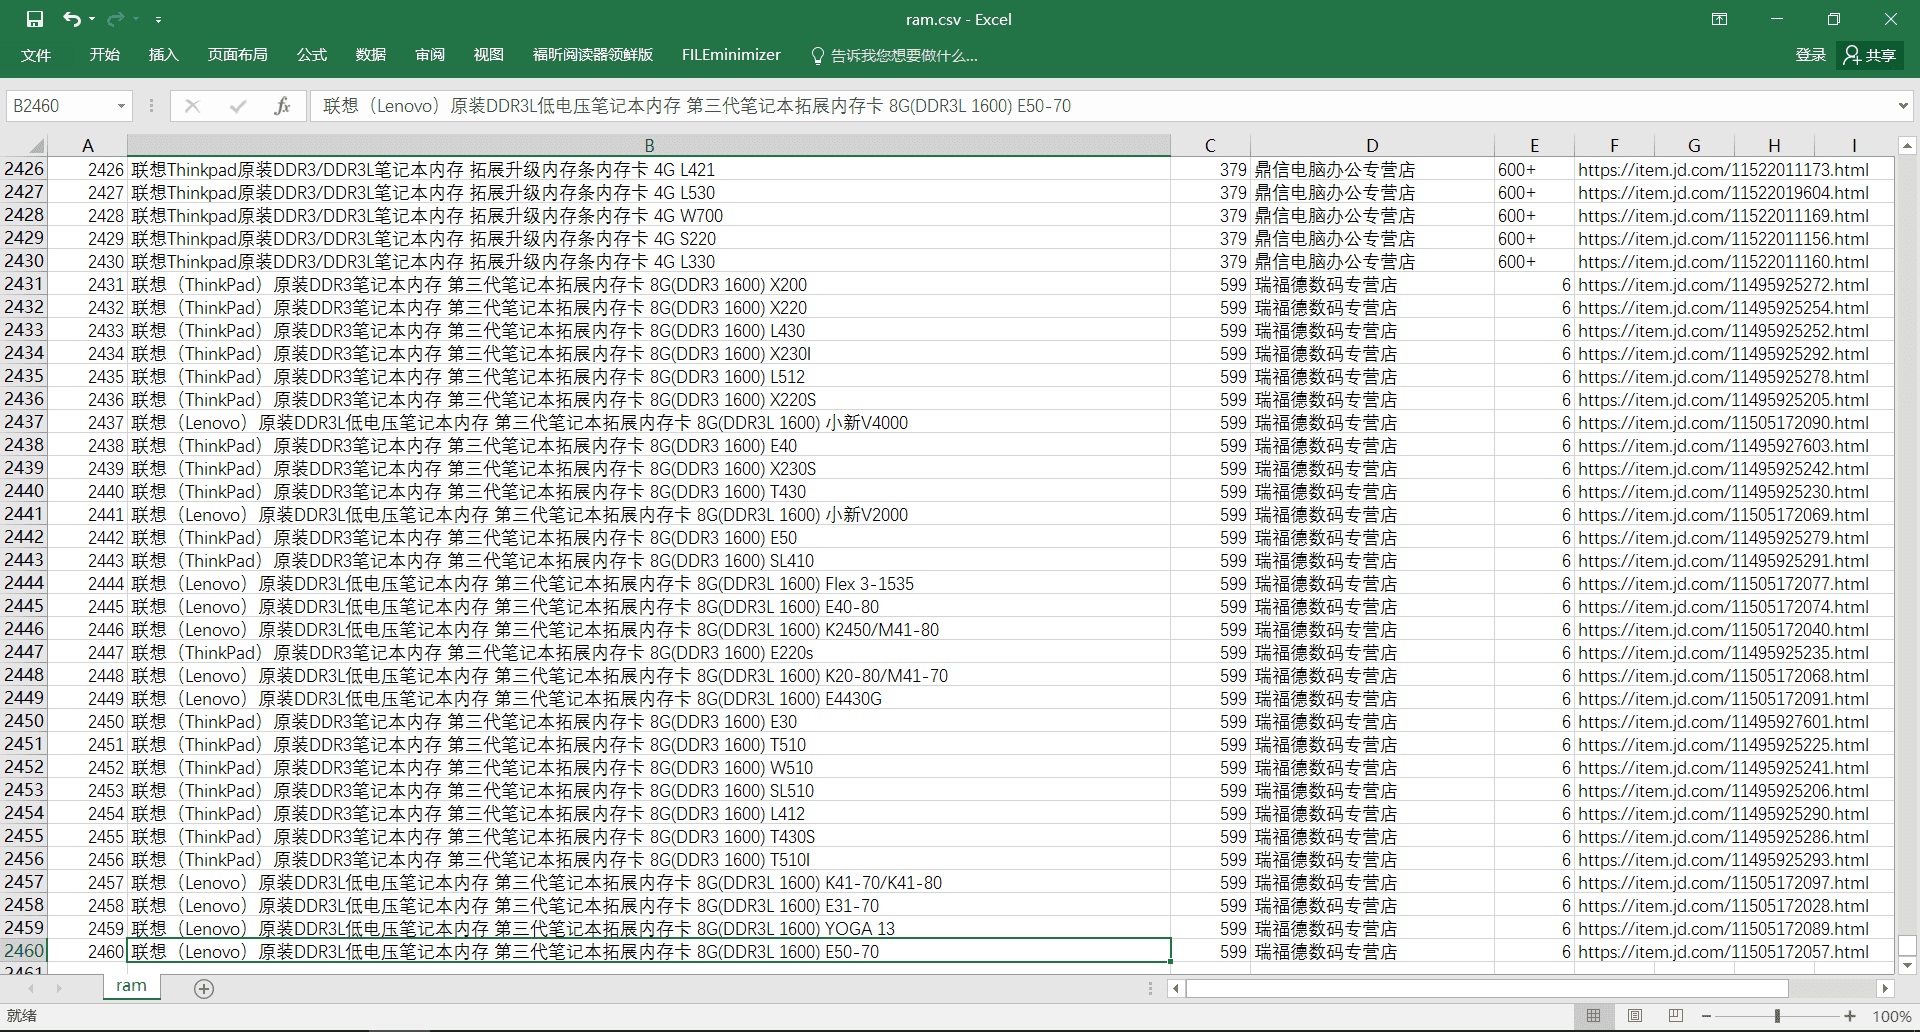Click the Save icon in quick access toolbar
Image resolution: width=1920 pixels, height=1032 pixels.
click(x=35, y=19)
